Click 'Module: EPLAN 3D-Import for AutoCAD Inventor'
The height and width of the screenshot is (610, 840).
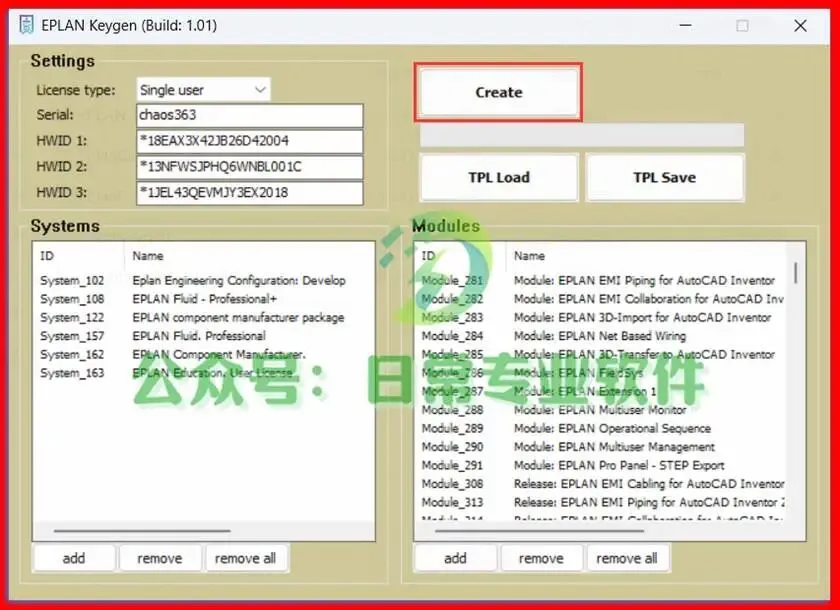coord(642,317)
